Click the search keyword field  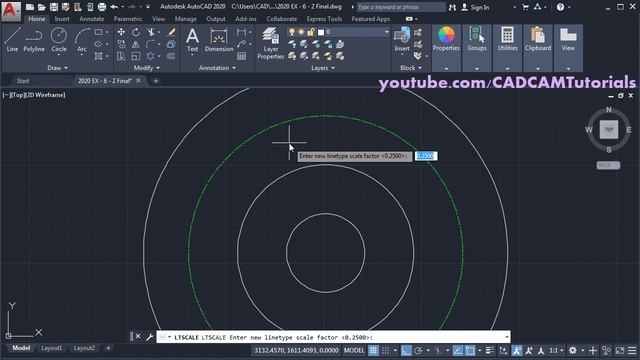pyautogui.click(x=401, y=7)
